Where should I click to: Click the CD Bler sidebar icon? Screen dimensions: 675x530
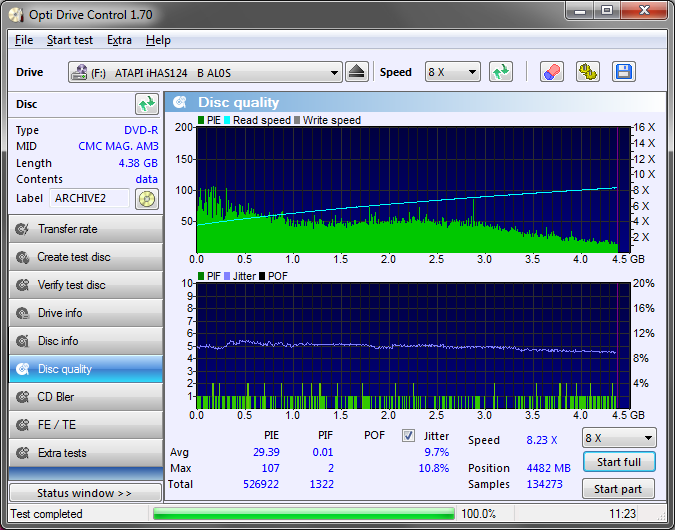22,397
